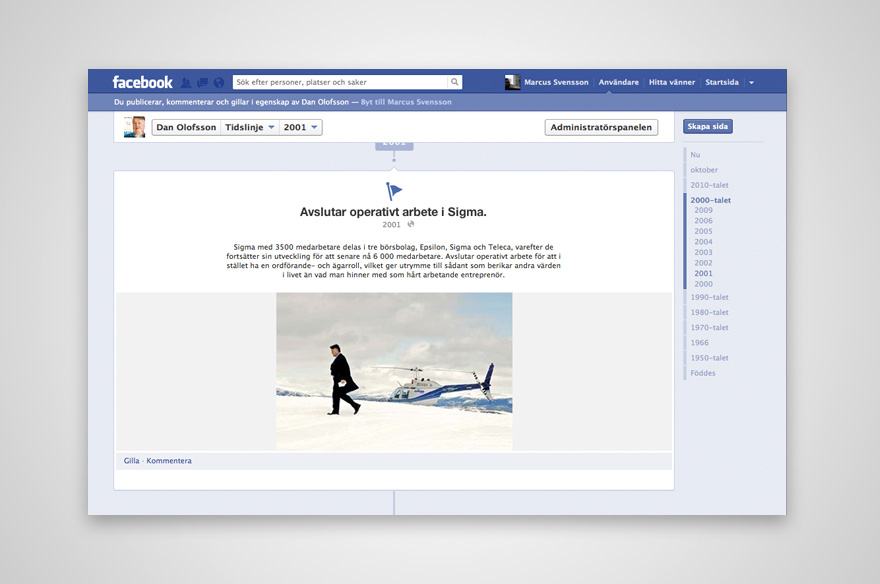Viewport: 880px width, 584px height.
Task: Click the 2001 post year text
Action: 391,224
